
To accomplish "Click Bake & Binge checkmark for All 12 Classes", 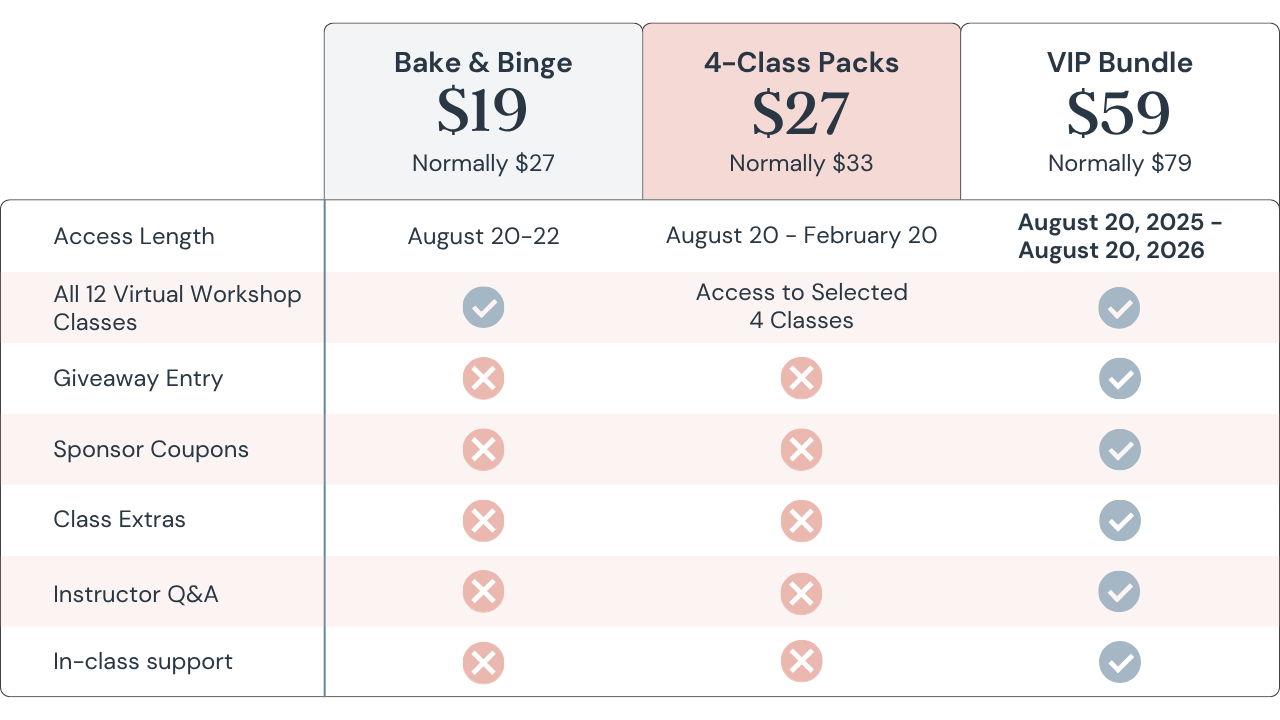I will [483, 307].
